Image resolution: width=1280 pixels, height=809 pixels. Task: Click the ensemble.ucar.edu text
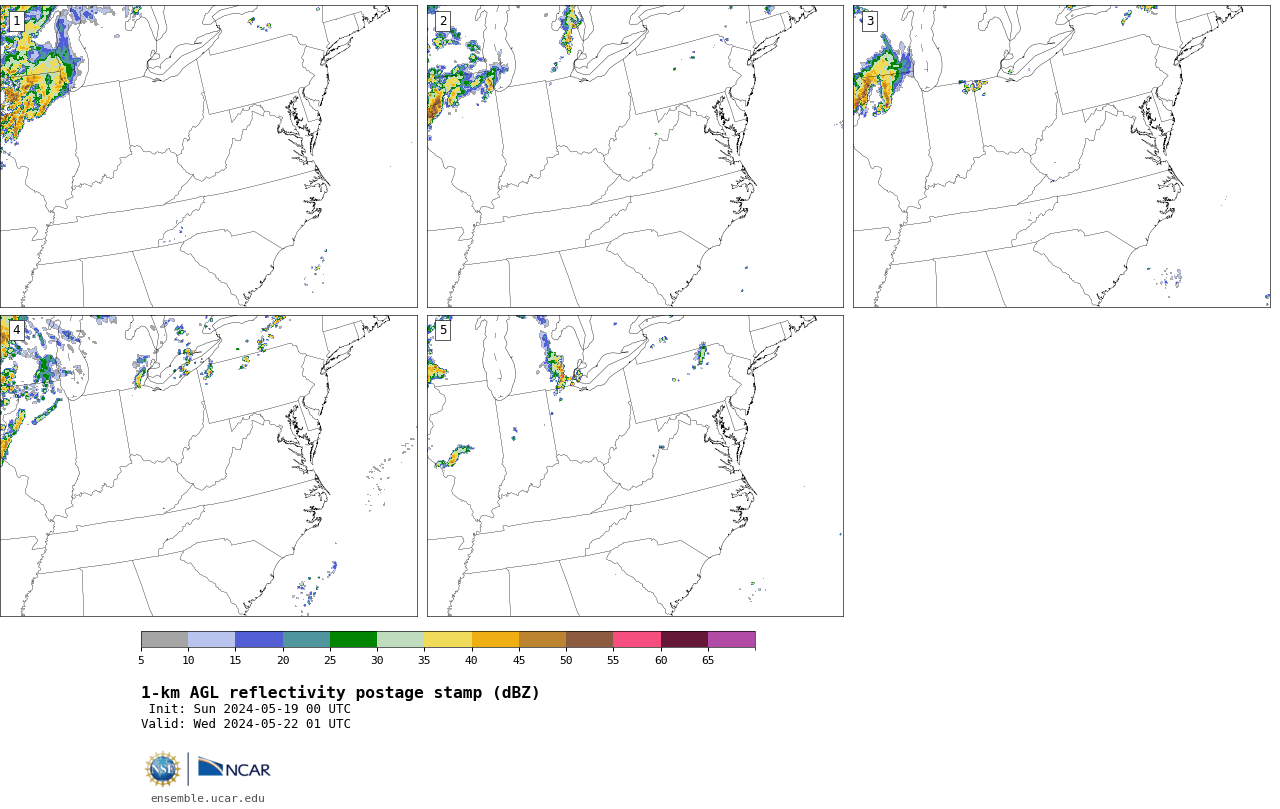[x=208, y=798]
